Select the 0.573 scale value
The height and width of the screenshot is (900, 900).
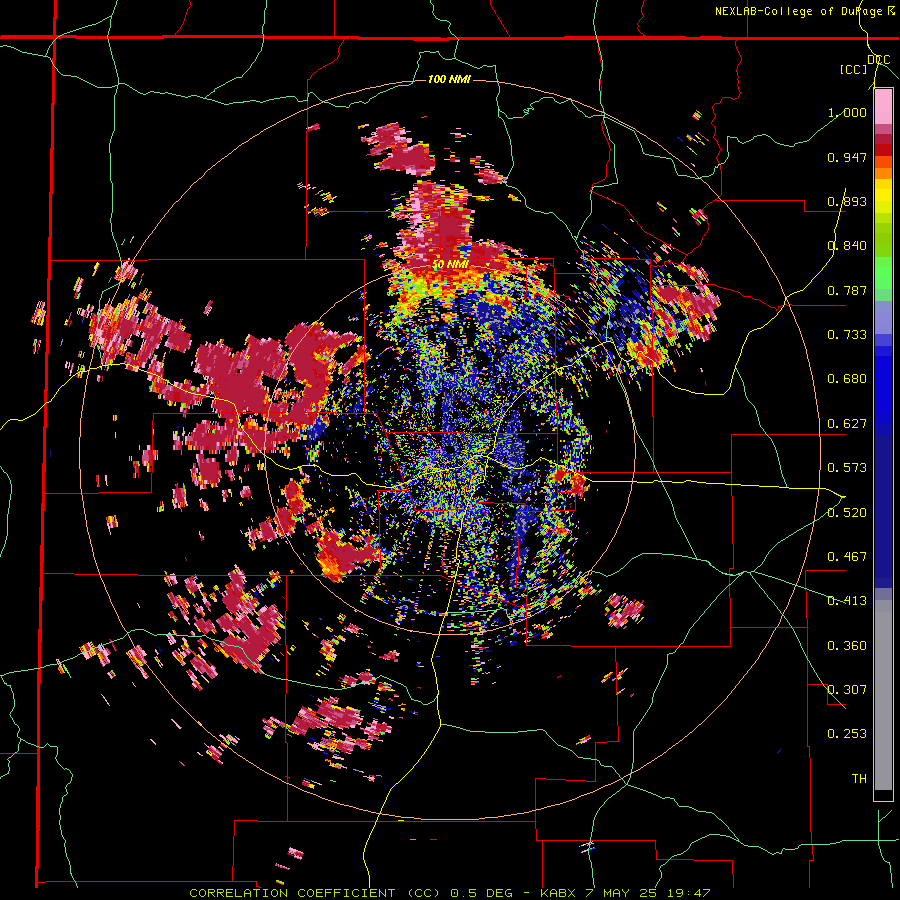pyautogui.click(x=847, y=468)
